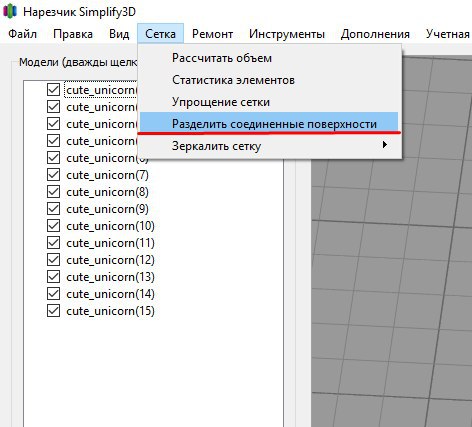This screenshot has height=427, width=472.
Task: Select the cute_unicorn(8) model name
Action: click(107, 192)
